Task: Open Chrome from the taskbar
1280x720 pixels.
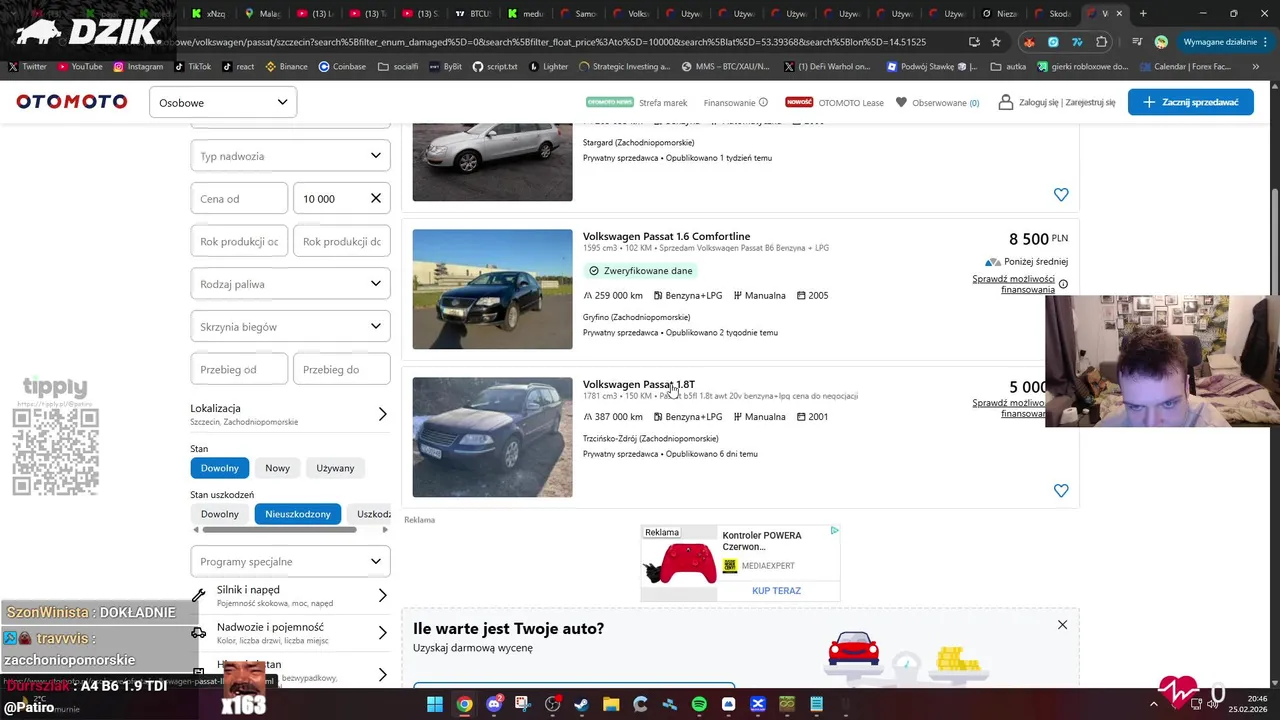Action: (x=464, y=704)
